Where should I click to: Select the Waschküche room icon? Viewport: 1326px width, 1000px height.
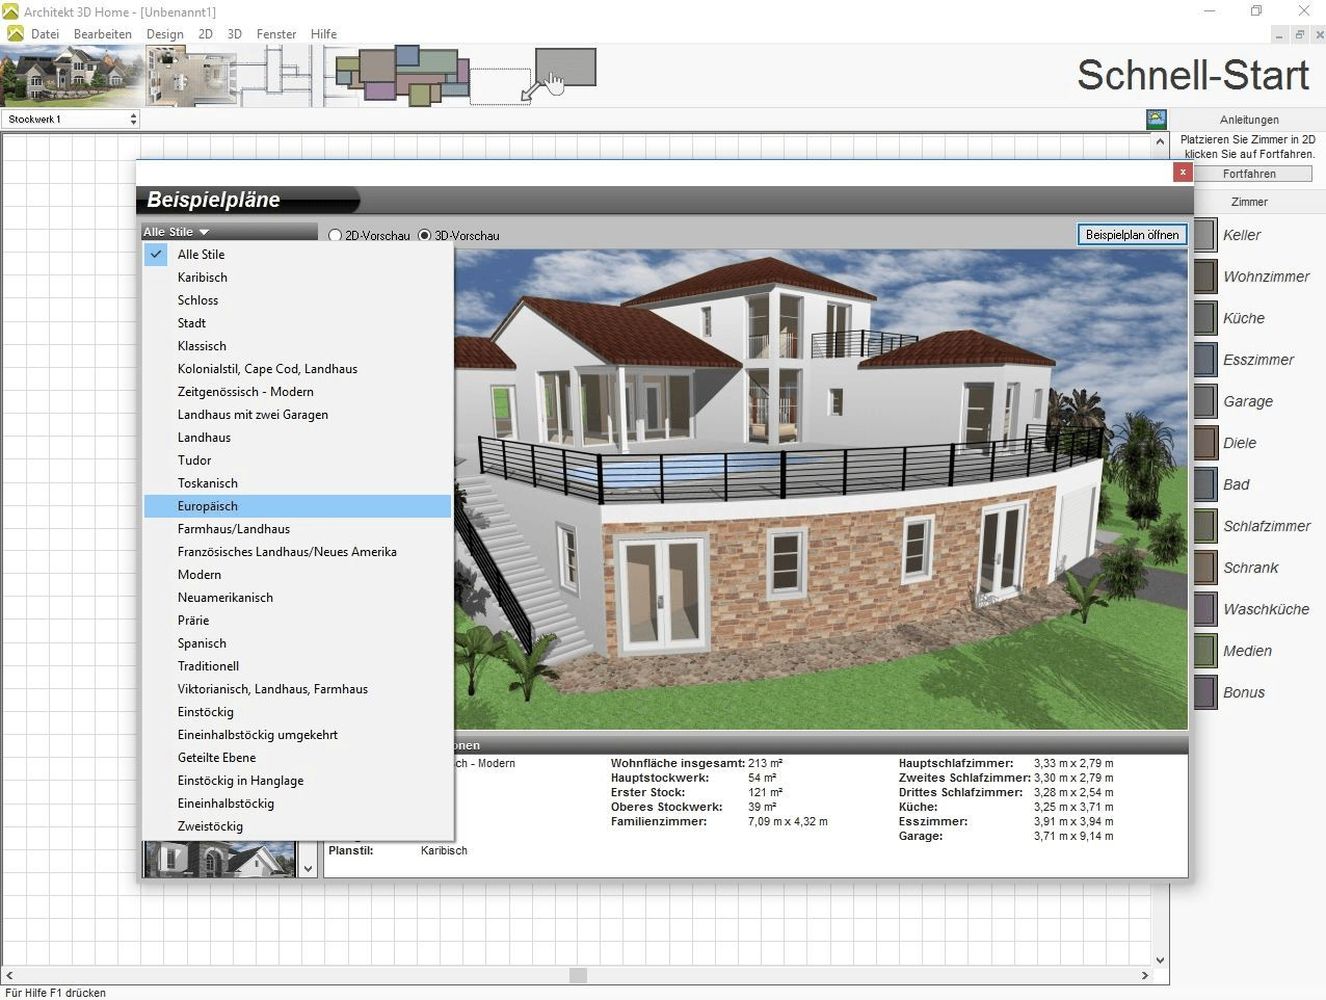point(1206,609)
